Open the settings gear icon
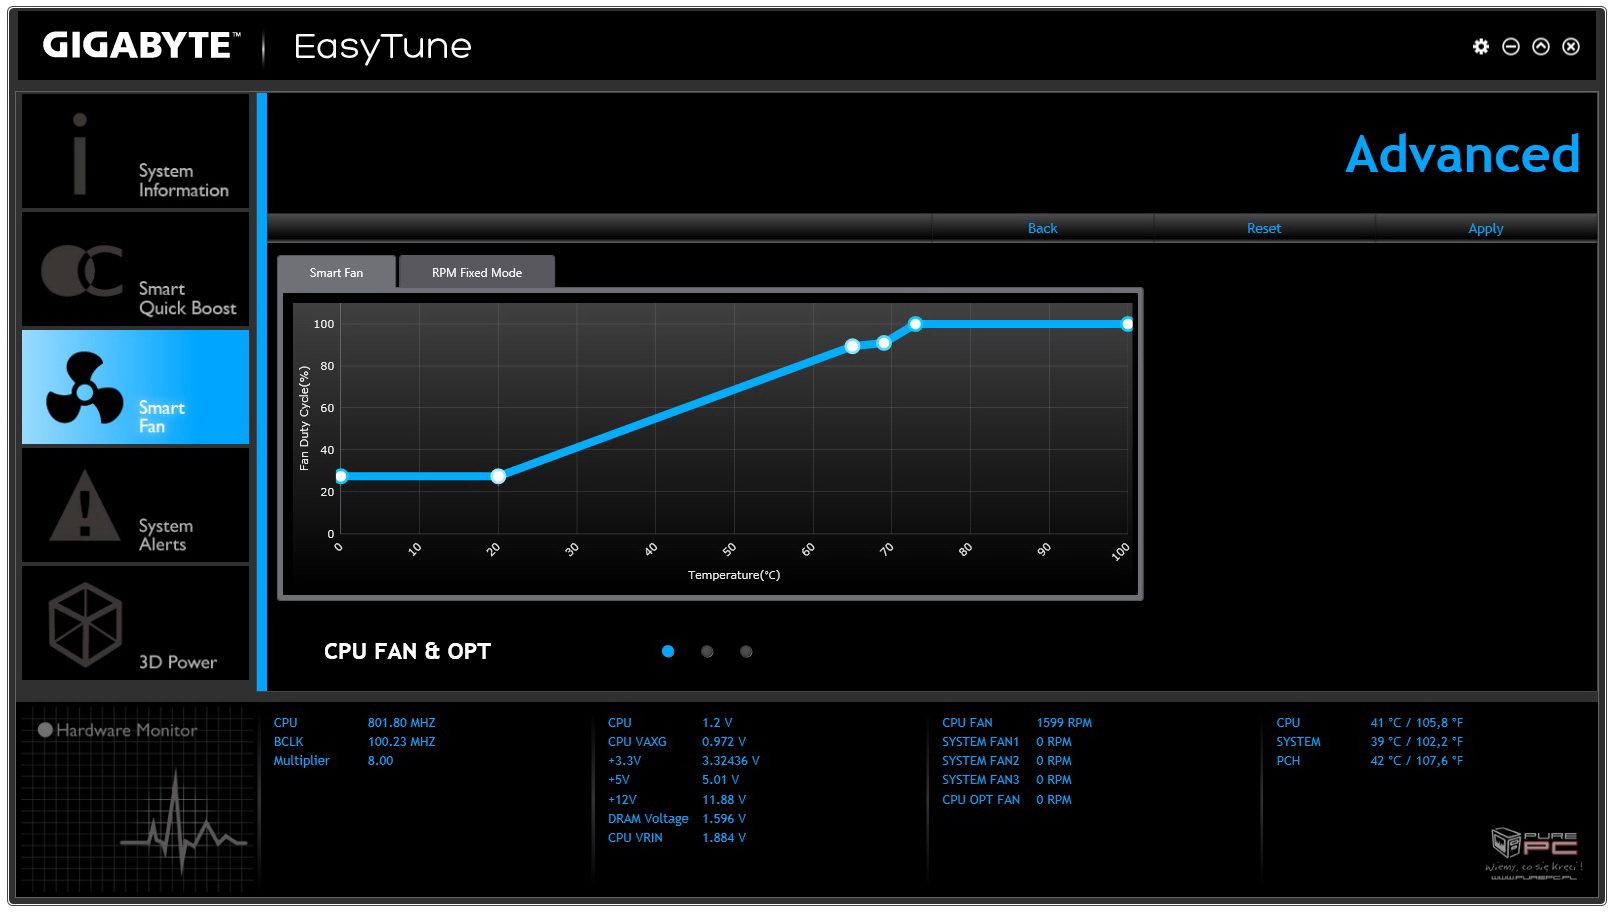1613x914 pixels. [1481, 46]
